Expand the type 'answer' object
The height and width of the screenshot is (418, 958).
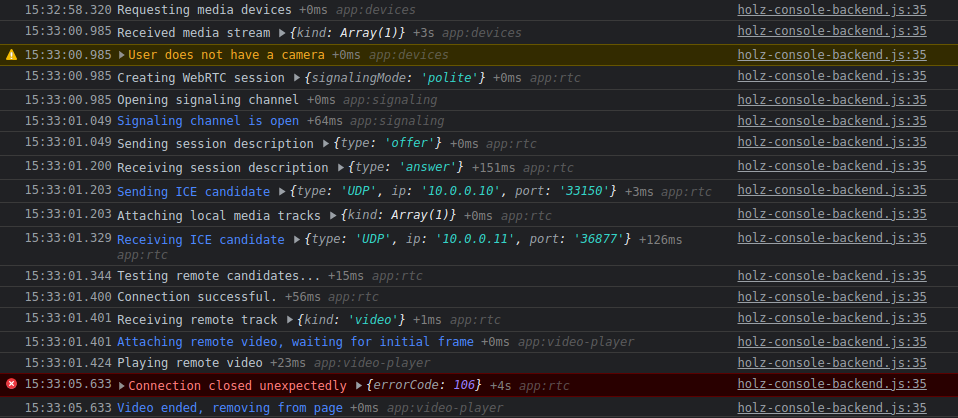340,167
